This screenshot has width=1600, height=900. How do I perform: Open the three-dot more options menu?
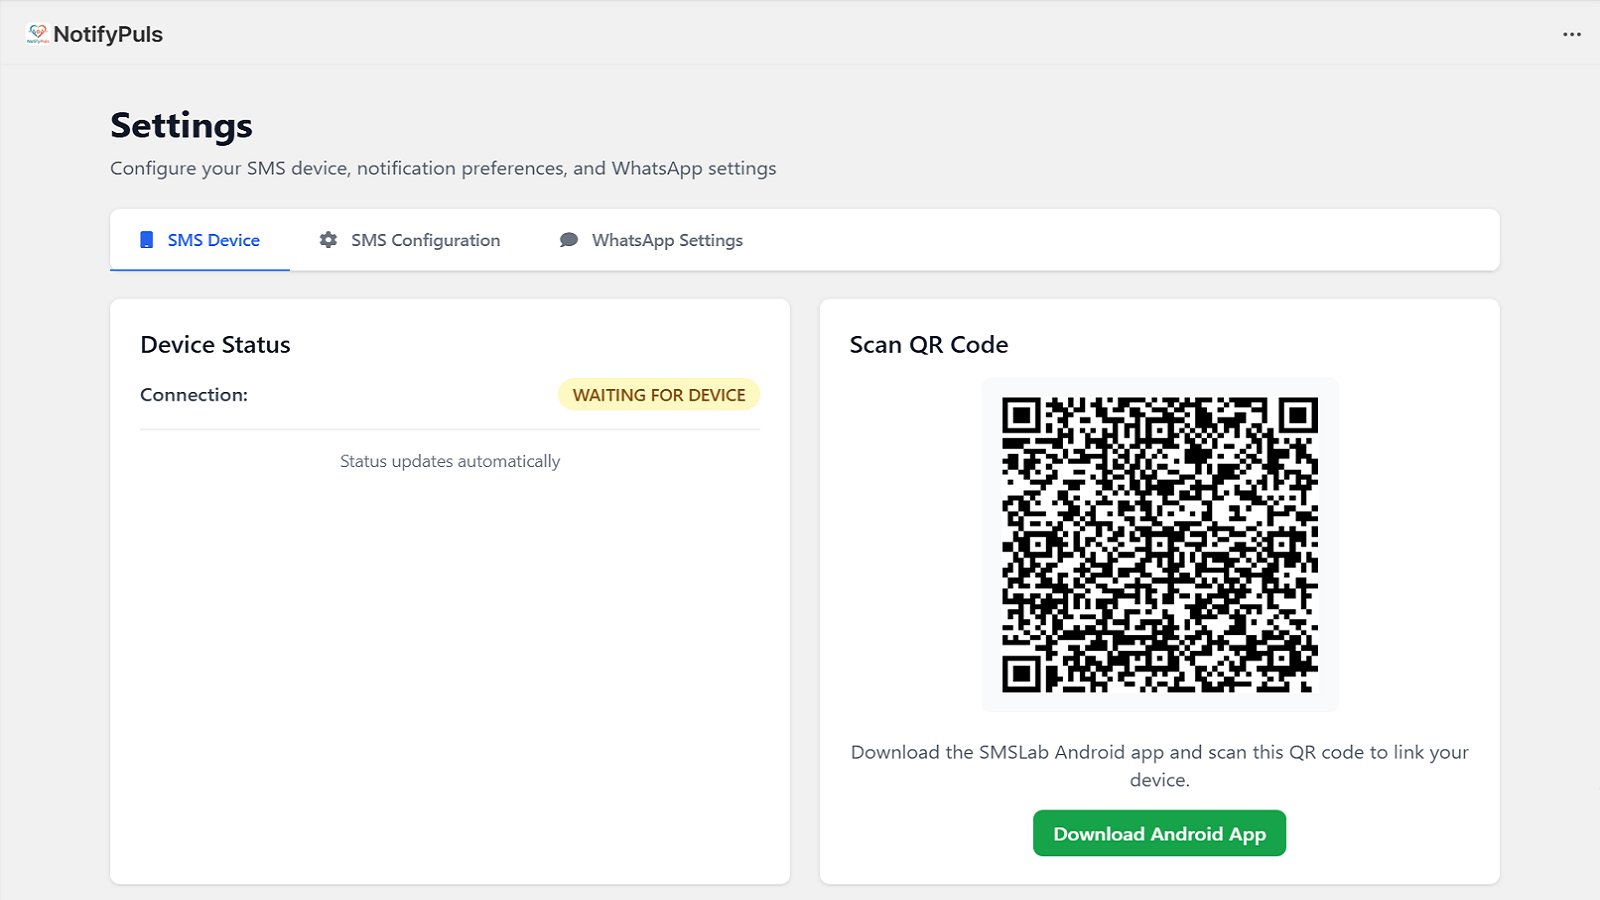[1572, 34]
